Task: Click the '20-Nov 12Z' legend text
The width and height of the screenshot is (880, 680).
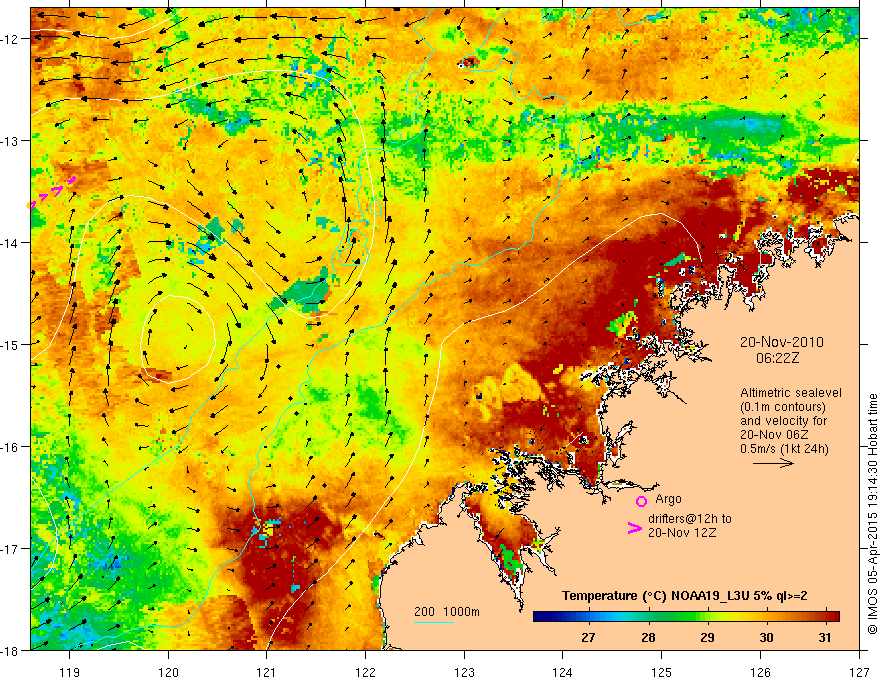Action: pyautogui.click(x=682, y=533)
